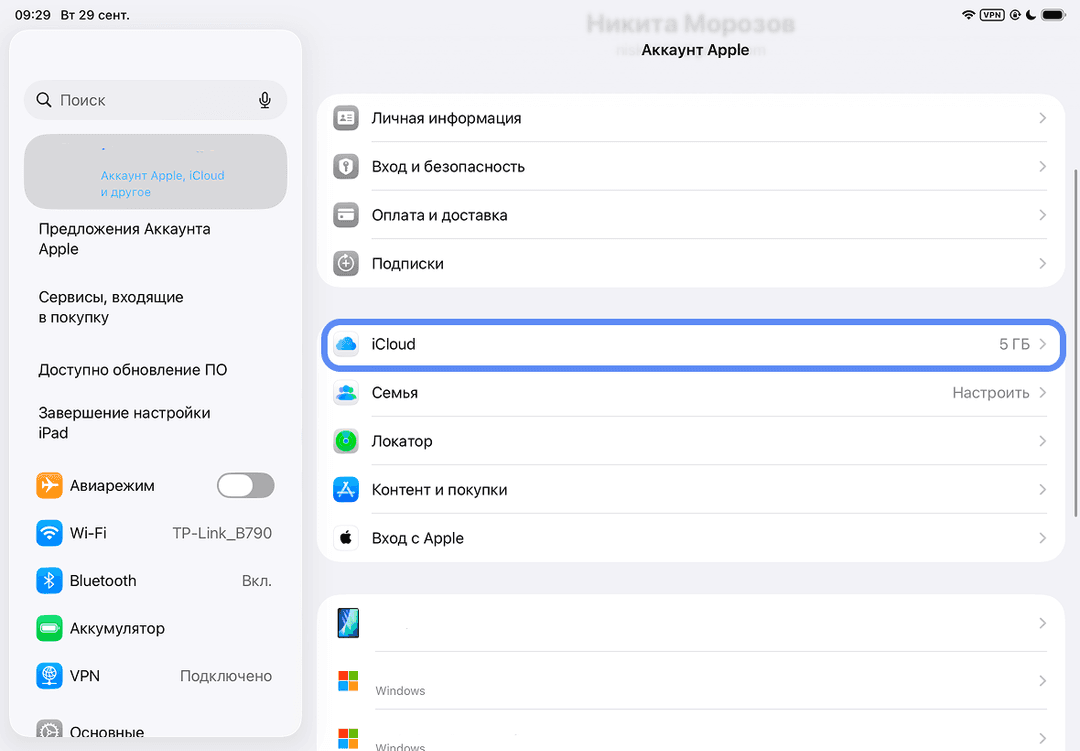Image resolution: width=1080 pixels, height=751 pixels.
Task: Tap the microphone dictation icon in search
Action: tap(264, 101)
